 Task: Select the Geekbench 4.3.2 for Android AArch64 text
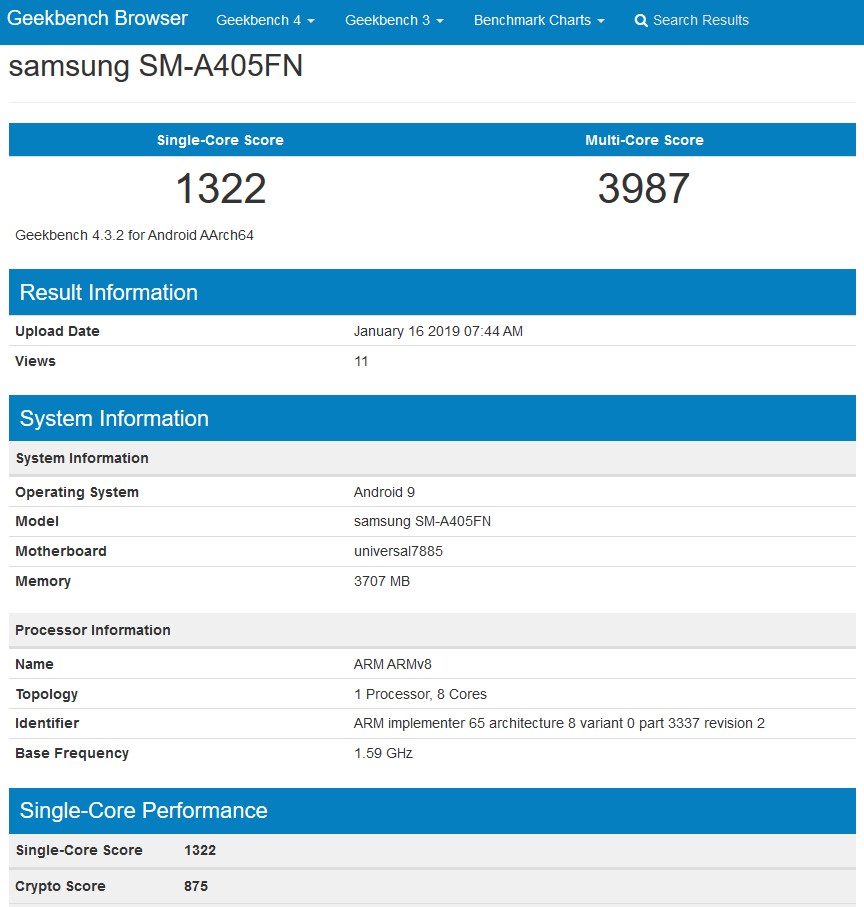pyautogui.click(x=139, y=235)
